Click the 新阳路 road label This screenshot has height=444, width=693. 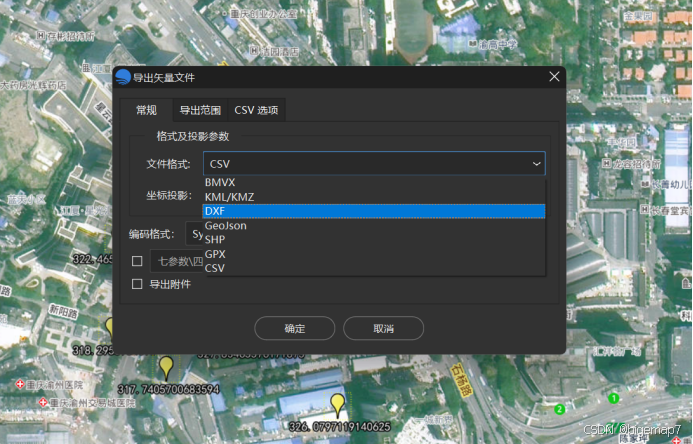pyautogui.click(x=63, y=312)
